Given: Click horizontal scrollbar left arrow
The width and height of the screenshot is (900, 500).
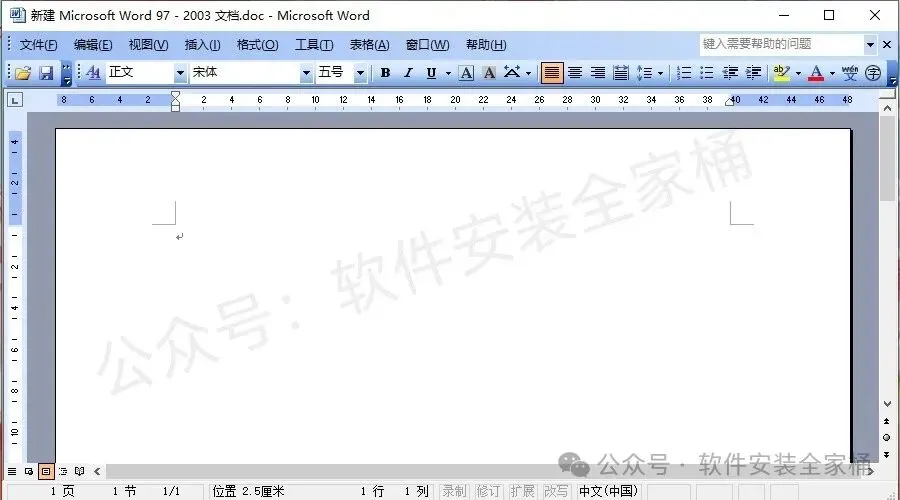Looking at the screenshot, I should pos(97,471).
